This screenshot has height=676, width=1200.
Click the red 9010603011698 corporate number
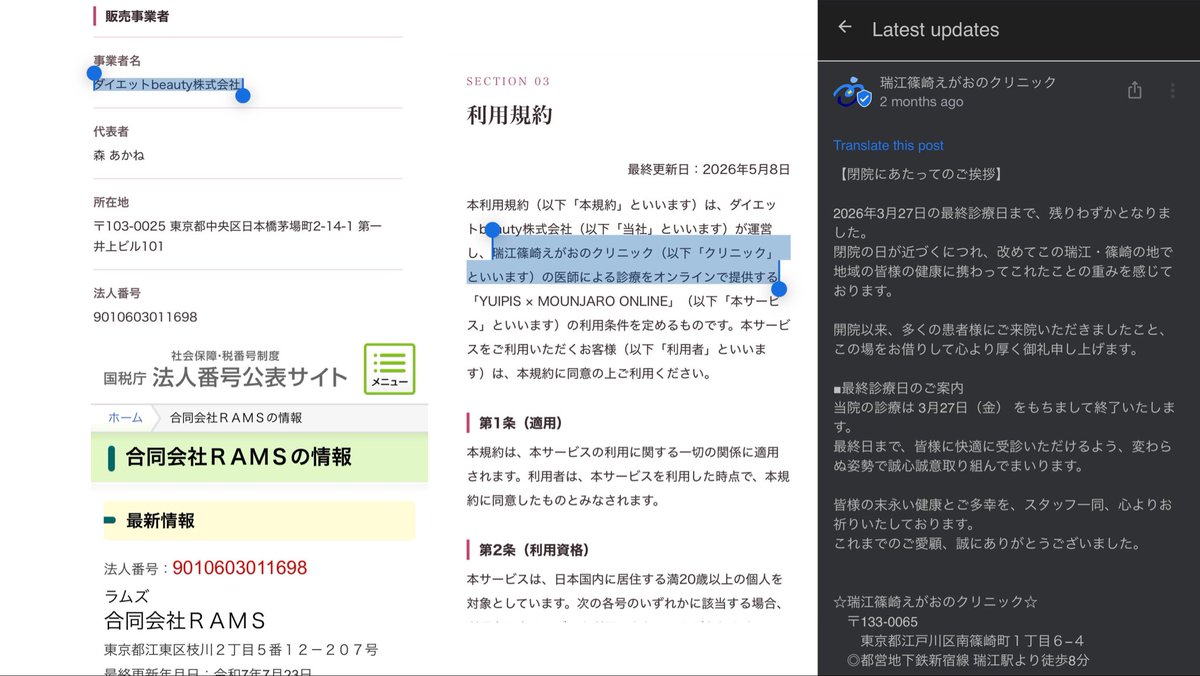click(x=239, y=568)
